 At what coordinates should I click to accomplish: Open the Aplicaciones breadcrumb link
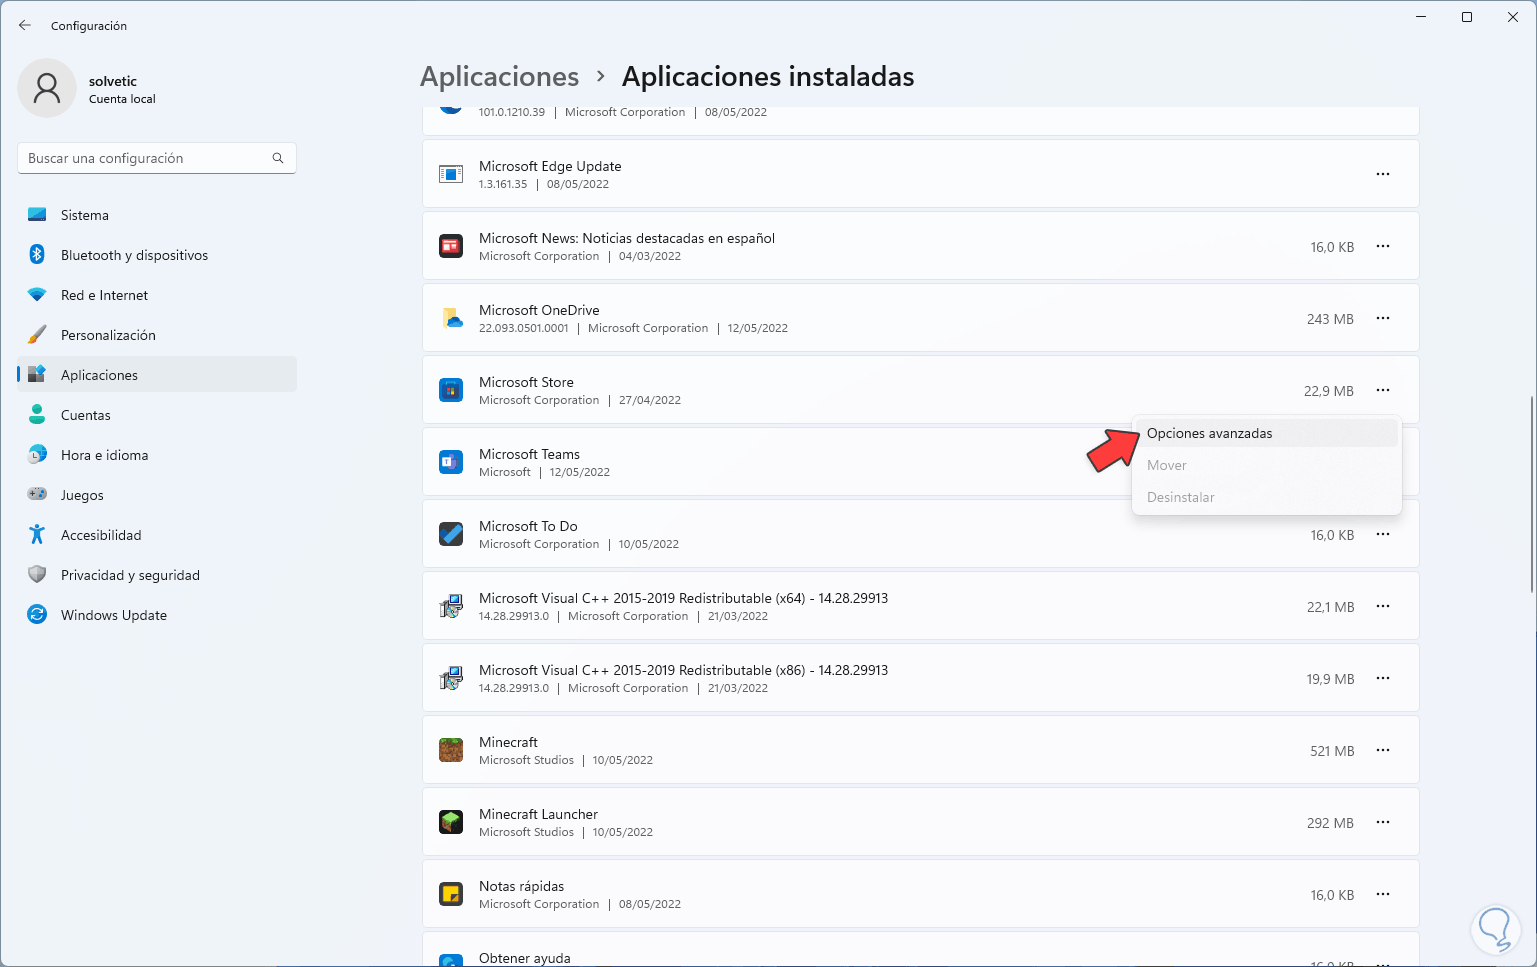(x=499, y=76)
